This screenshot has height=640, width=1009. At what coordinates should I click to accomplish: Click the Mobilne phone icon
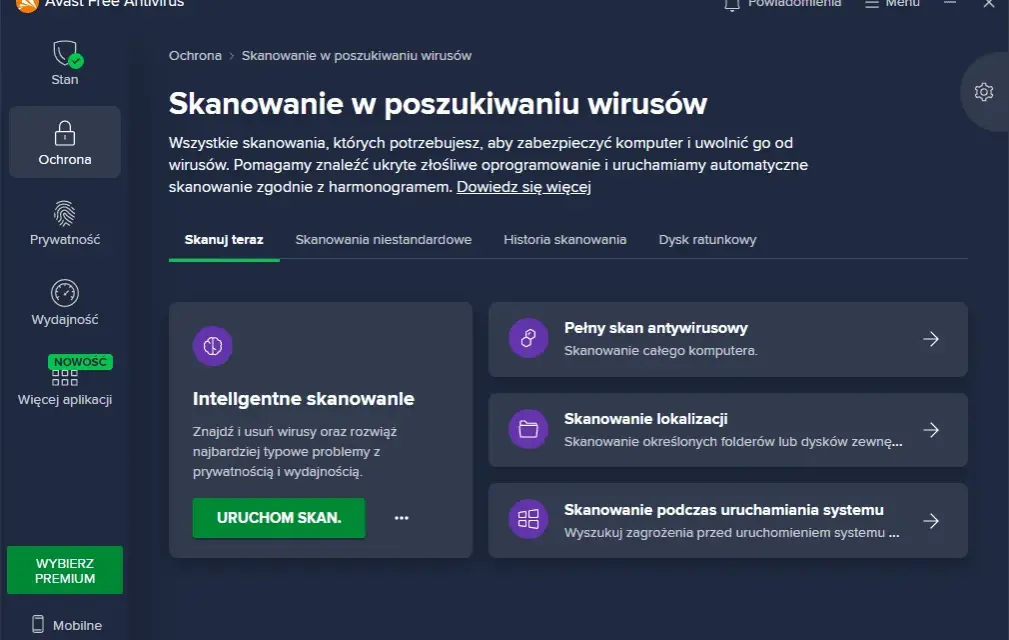coord(38,624)
